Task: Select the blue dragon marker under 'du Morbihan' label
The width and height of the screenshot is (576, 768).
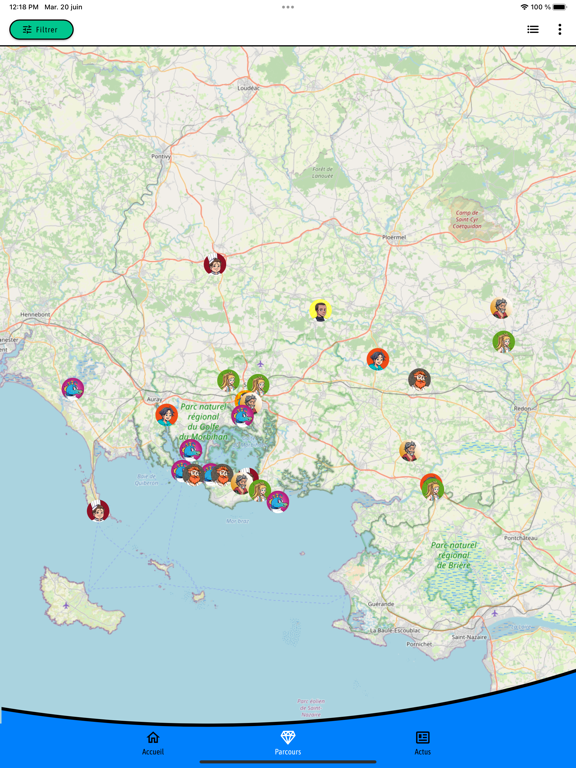Action: tap(191, 450)
